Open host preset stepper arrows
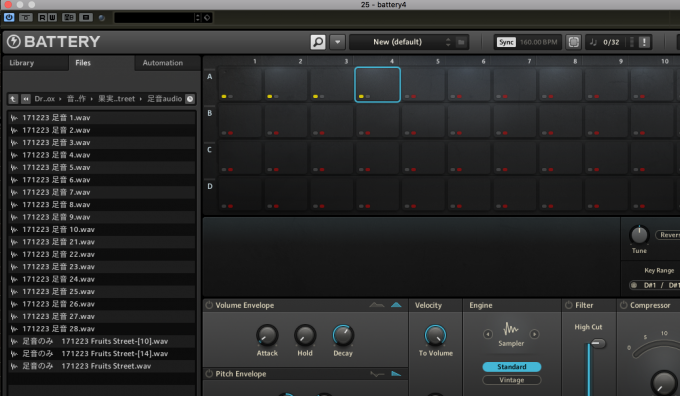Viewport: 680px width, 396px height. pos(198,18)
